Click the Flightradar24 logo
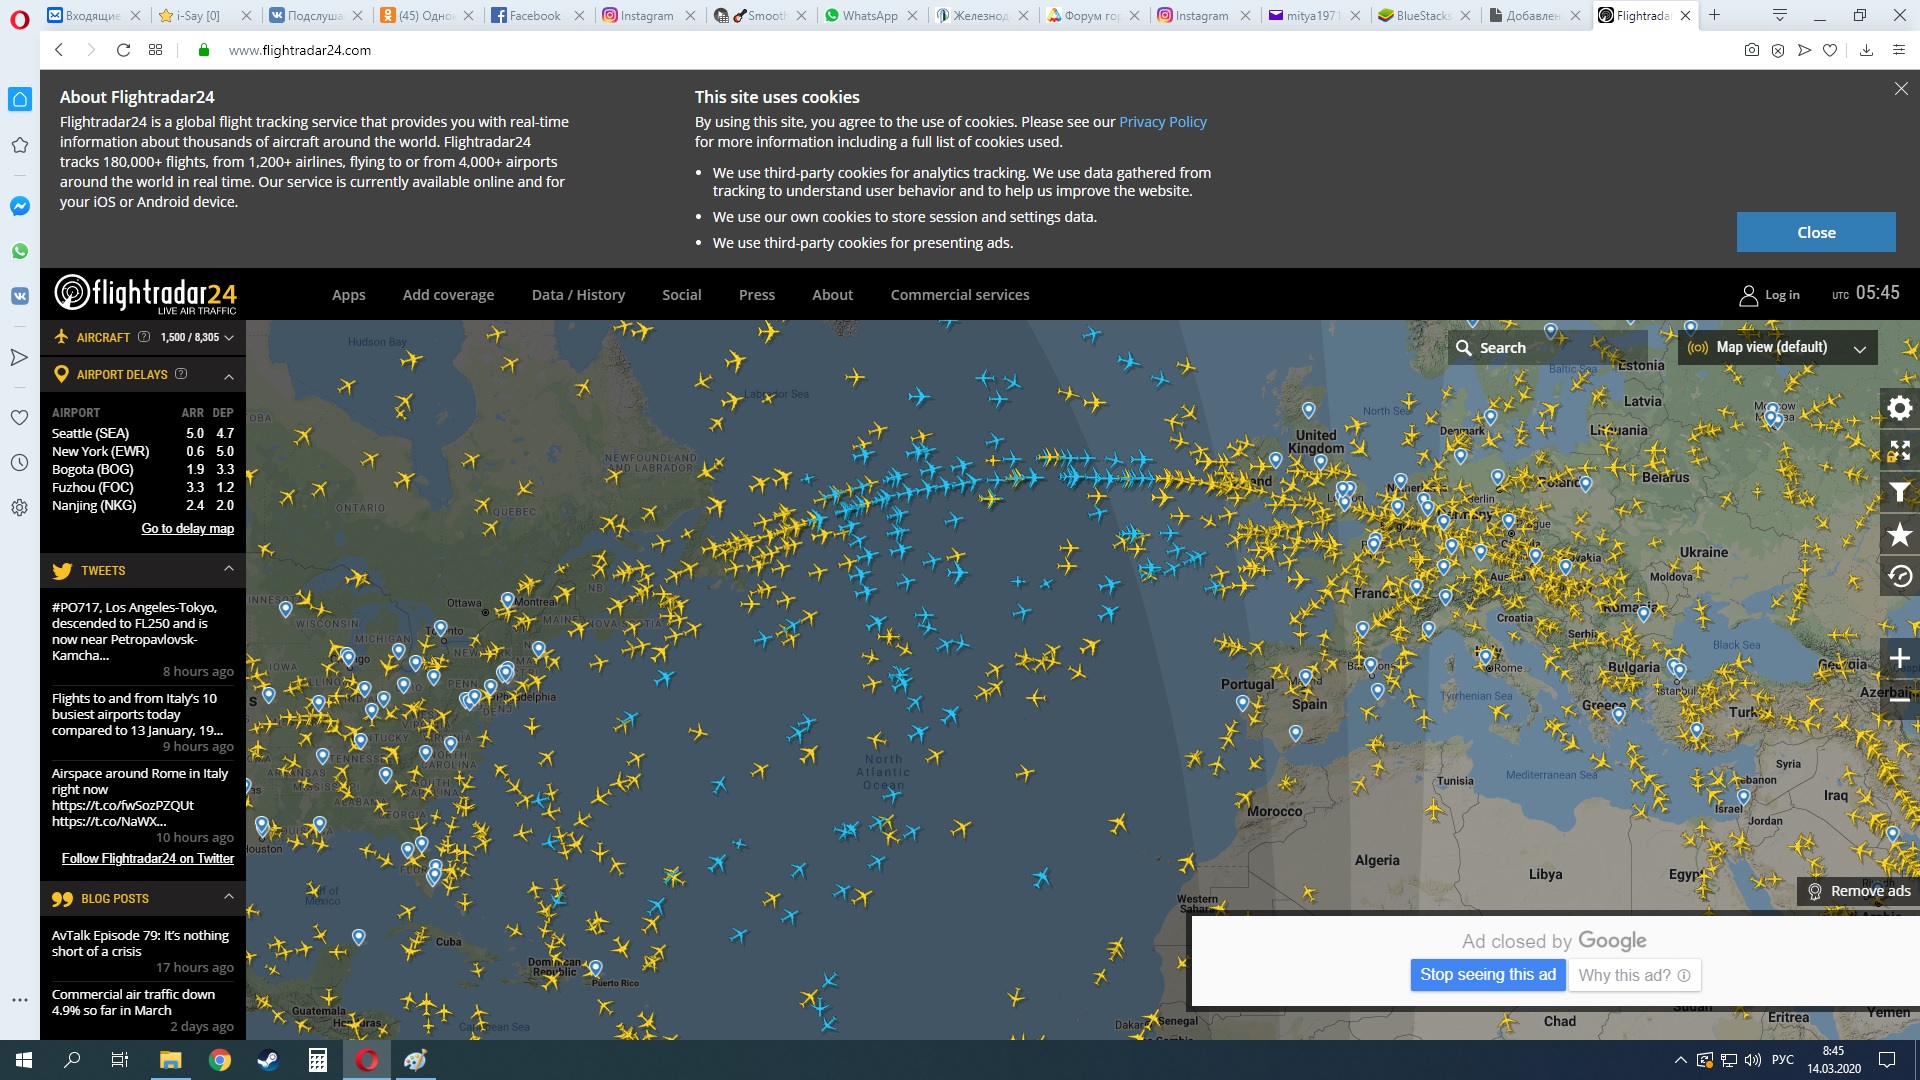 146,294
